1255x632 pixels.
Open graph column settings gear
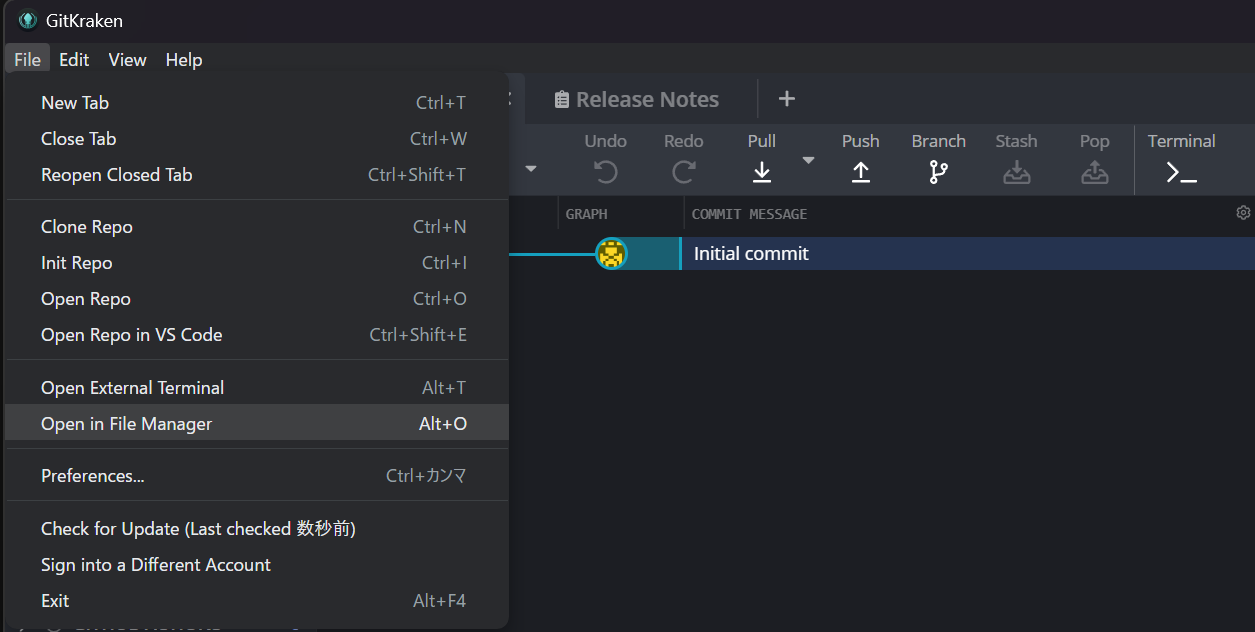1243,213
